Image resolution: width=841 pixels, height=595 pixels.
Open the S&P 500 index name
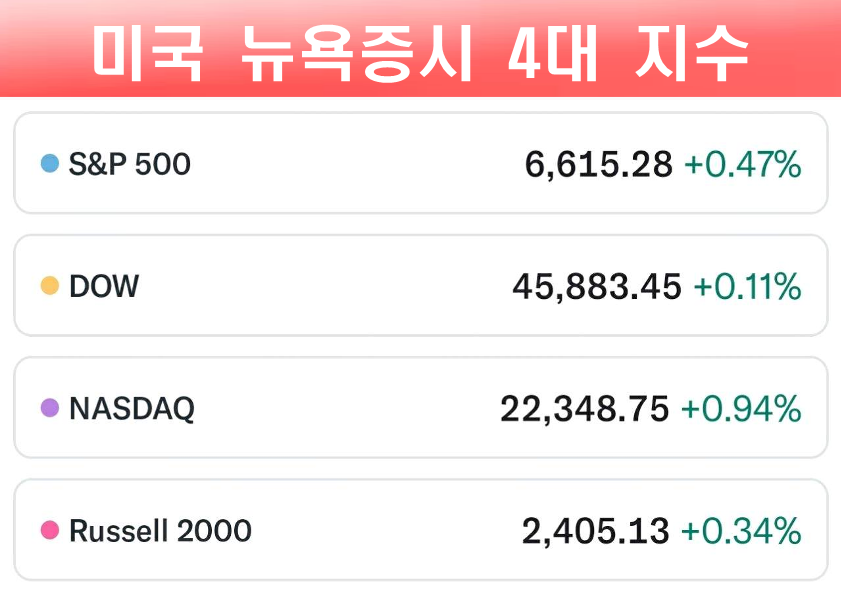pyautogui.click(x=129, y=164)
